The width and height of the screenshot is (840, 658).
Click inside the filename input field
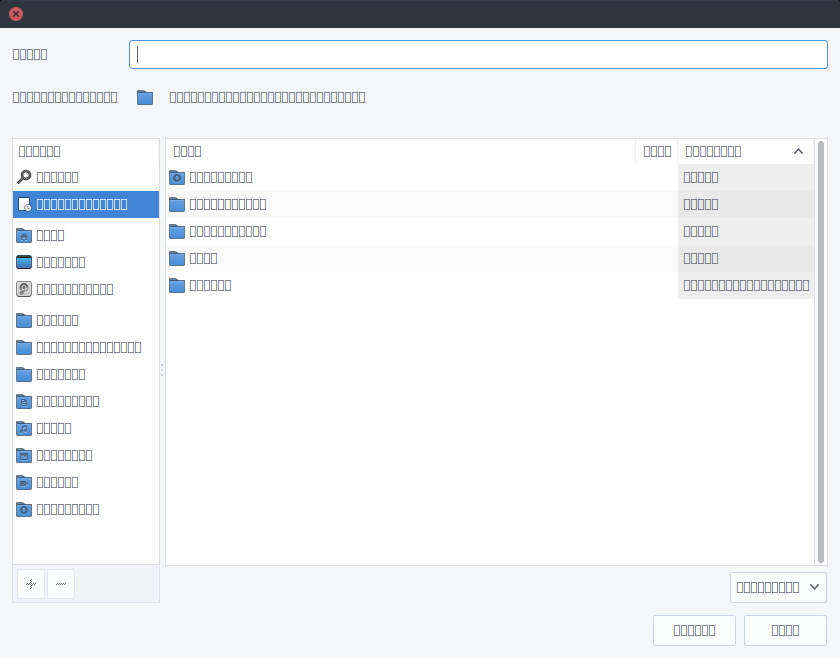tap(478, 54)
